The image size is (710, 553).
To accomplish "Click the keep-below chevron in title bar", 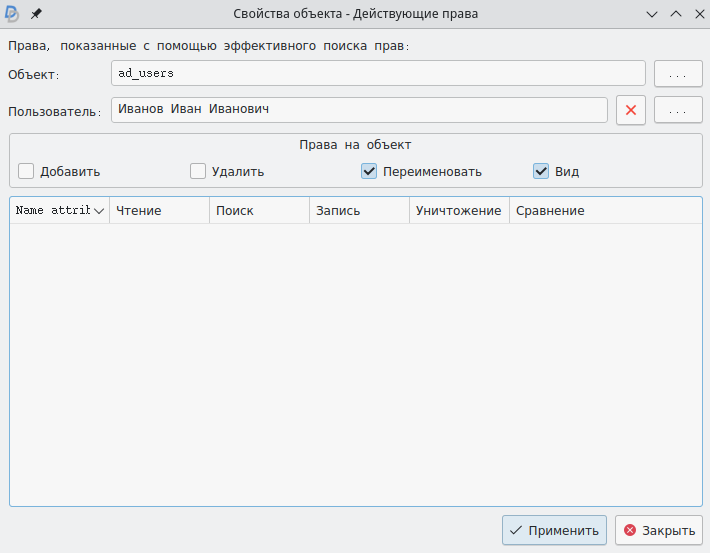I will 652,14.
